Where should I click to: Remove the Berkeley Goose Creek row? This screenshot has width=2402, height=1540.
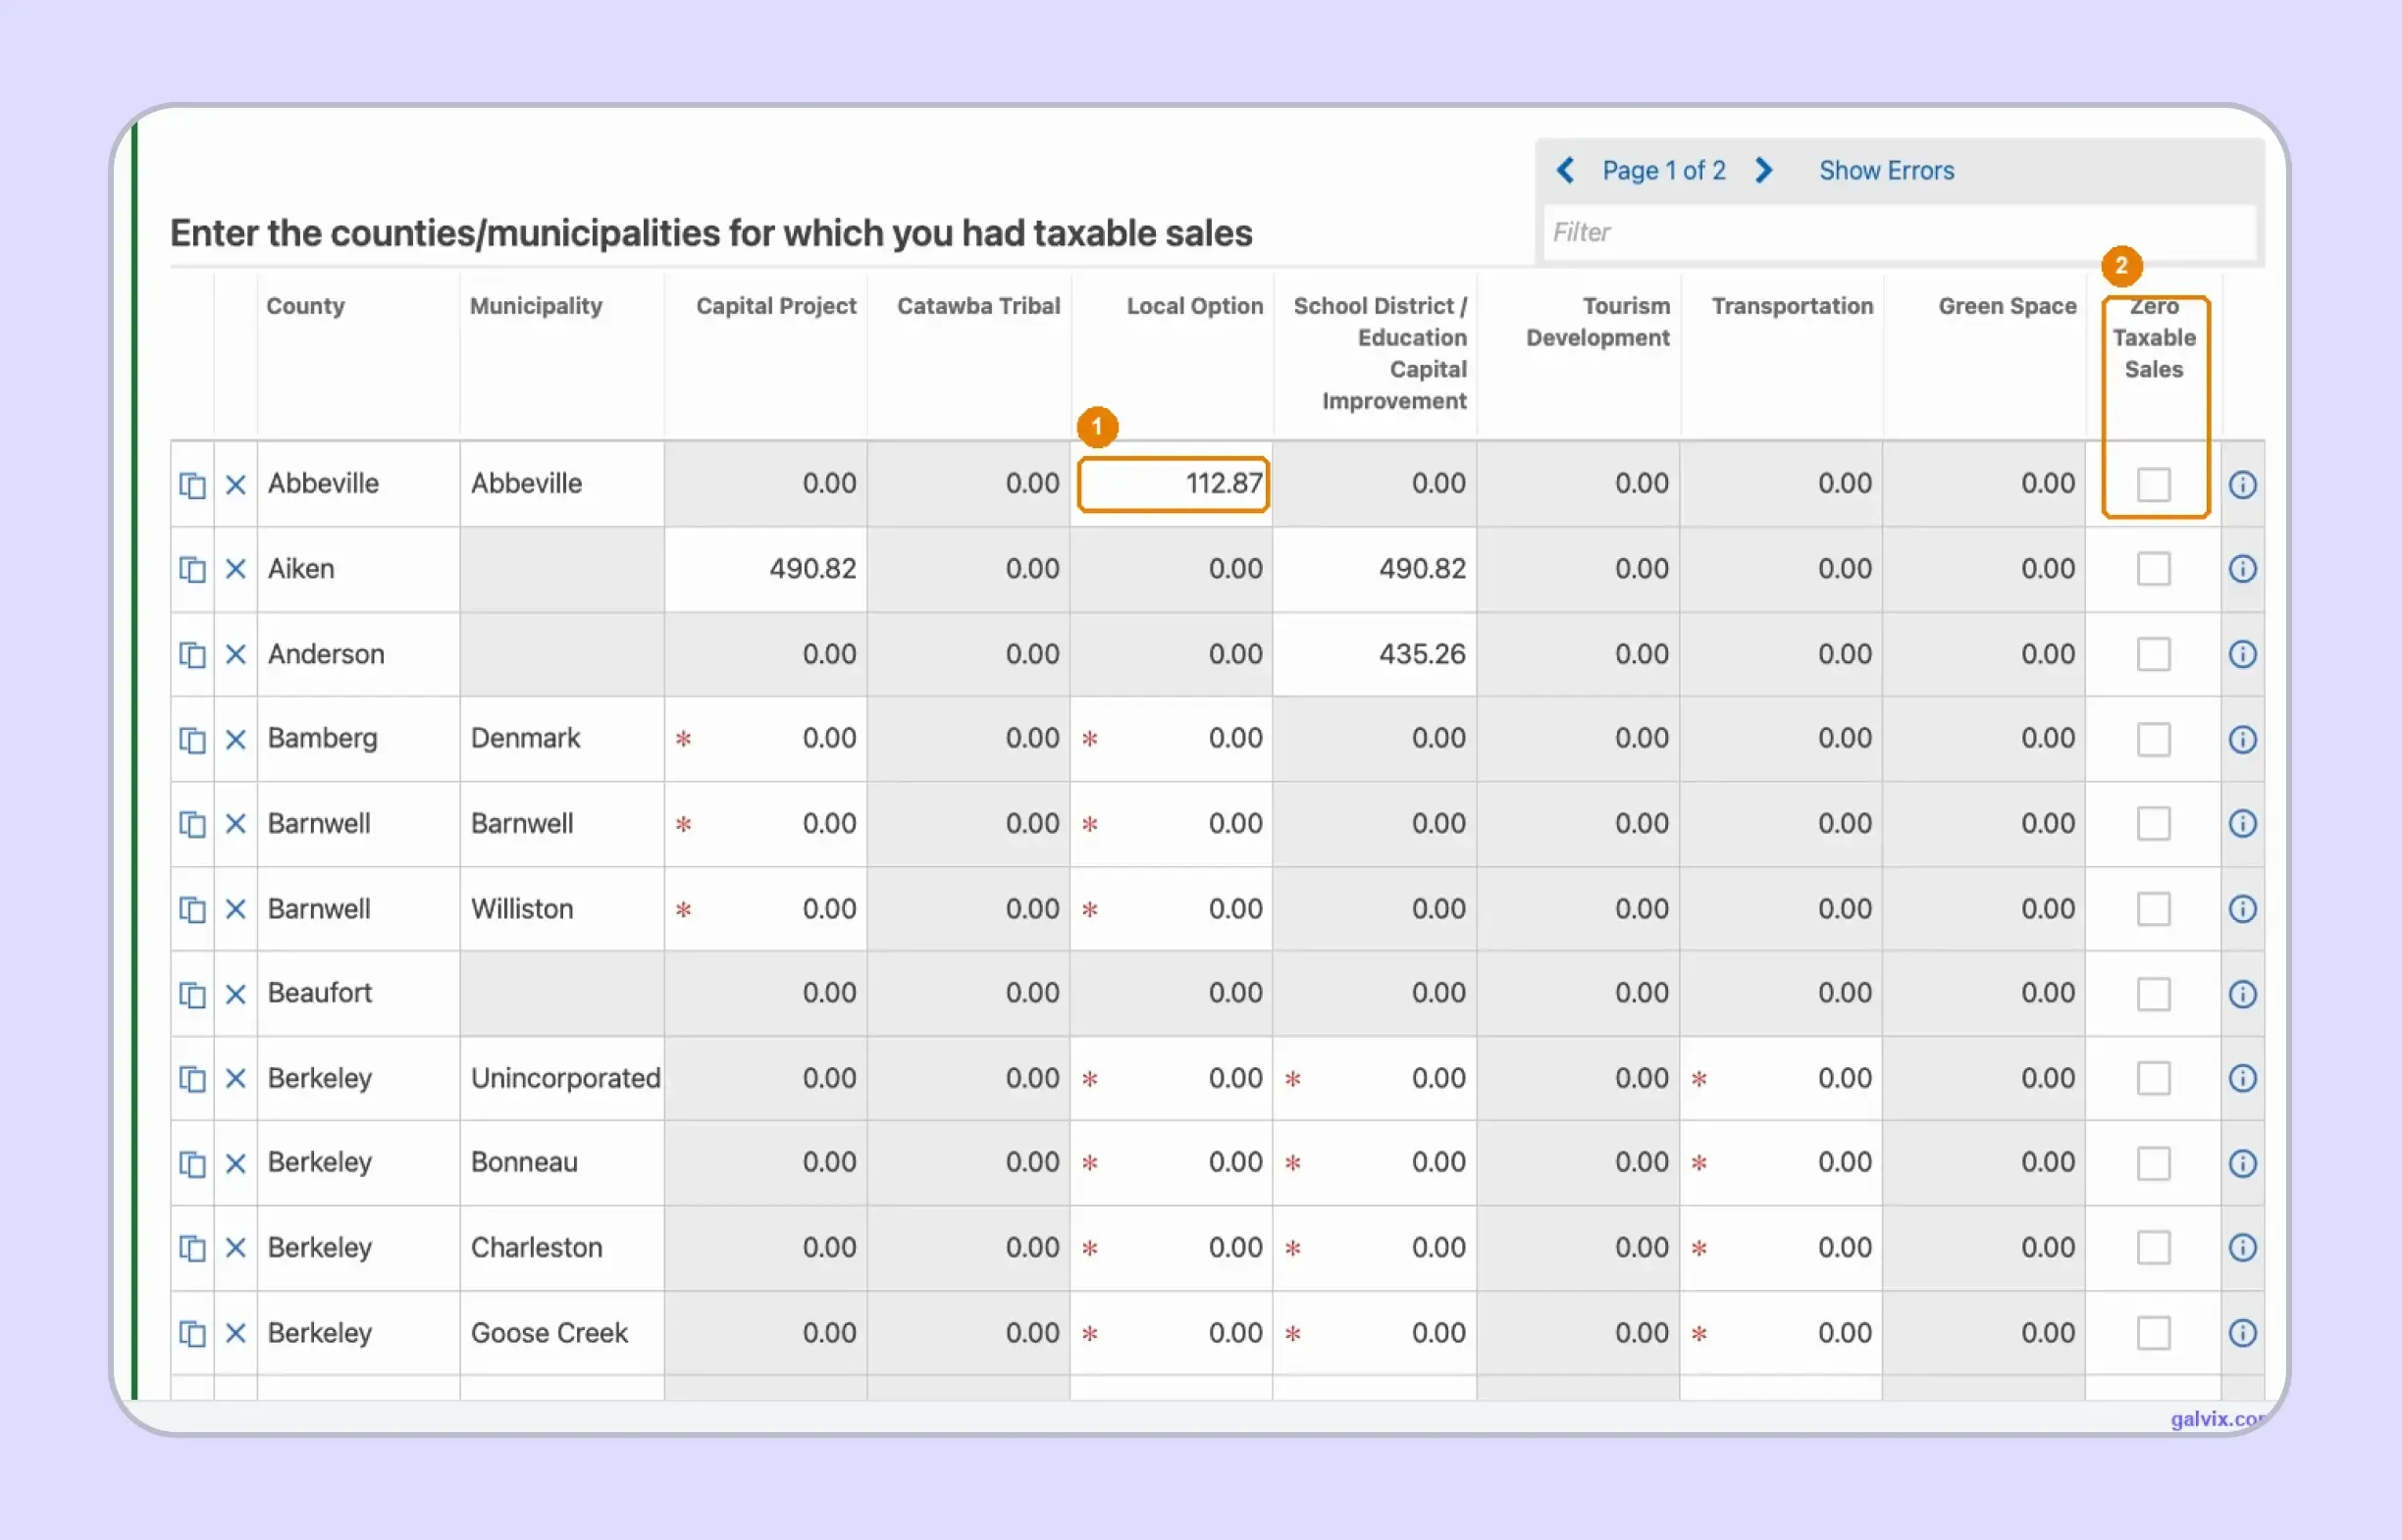(236, 1333)
